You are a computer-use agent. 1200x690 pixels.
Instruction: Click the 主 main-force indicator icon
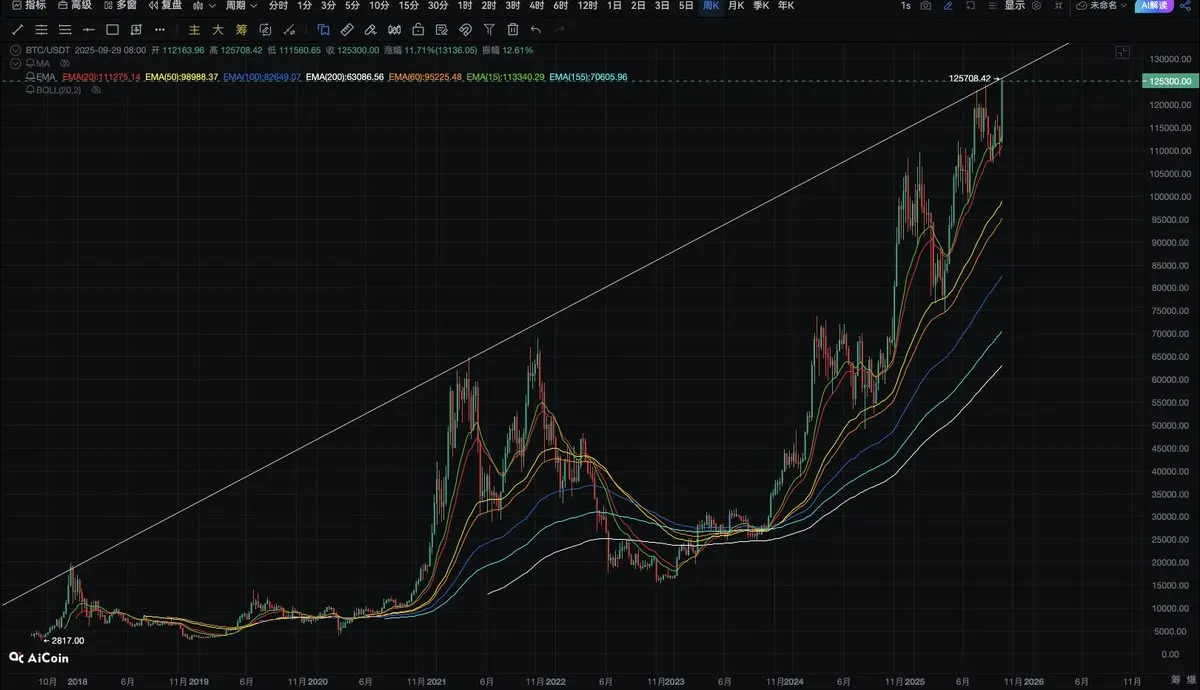[194, 30]
